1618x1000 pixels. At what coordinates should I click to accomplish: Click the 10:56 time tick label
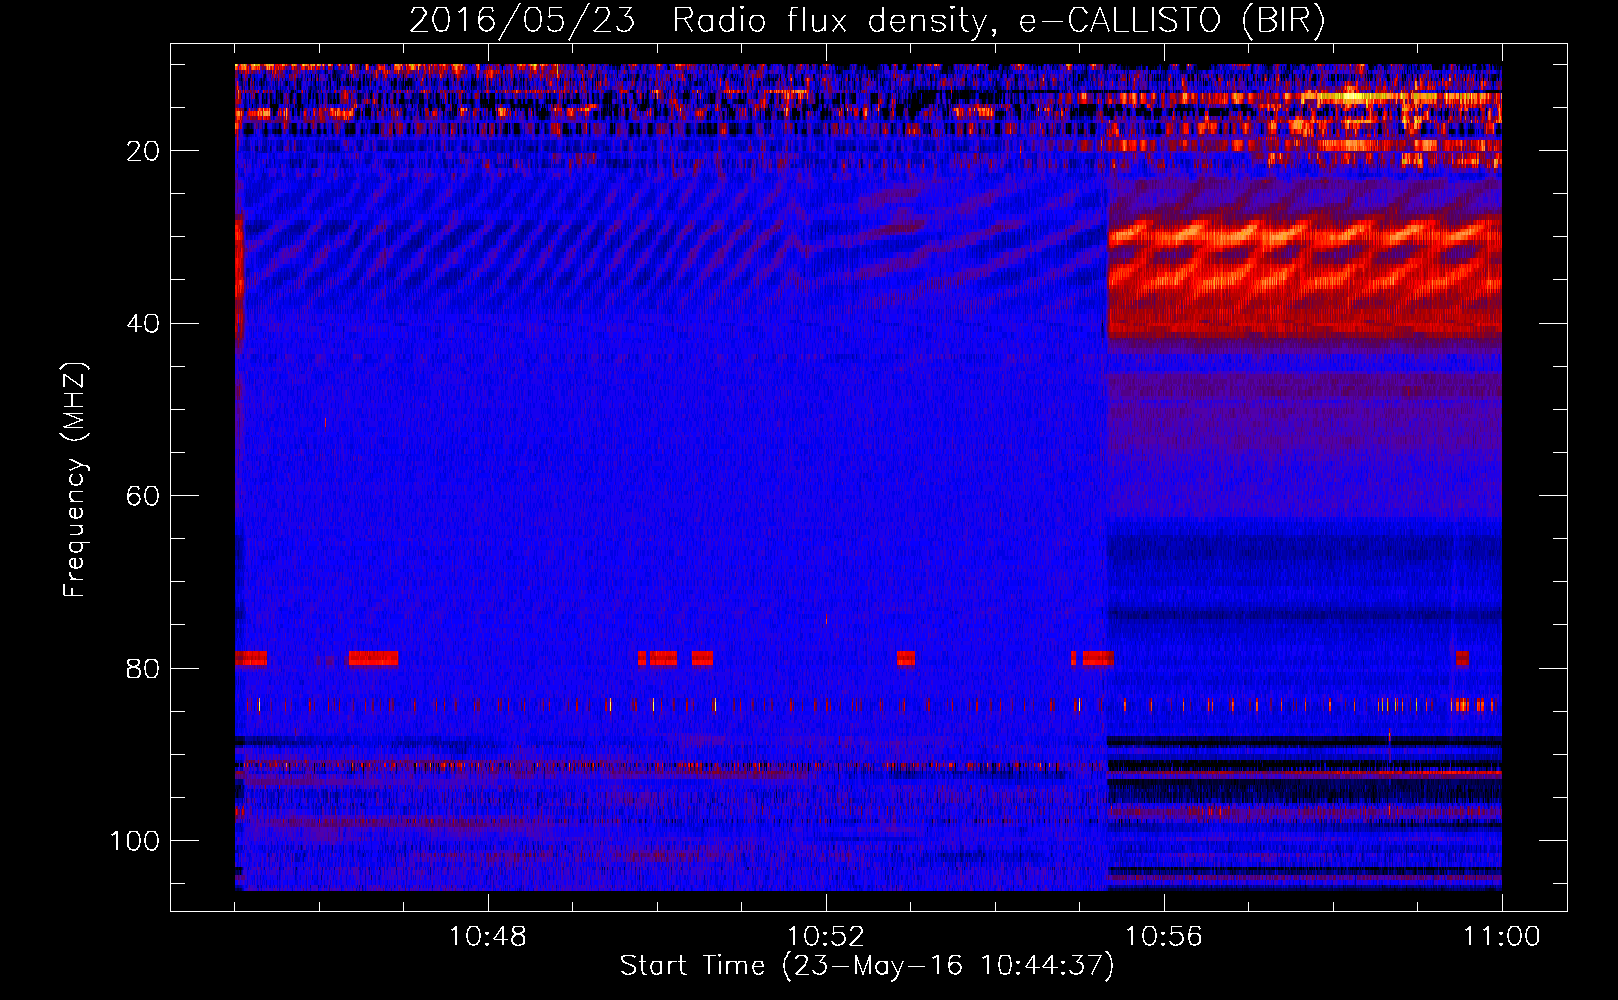point(1164,937)
